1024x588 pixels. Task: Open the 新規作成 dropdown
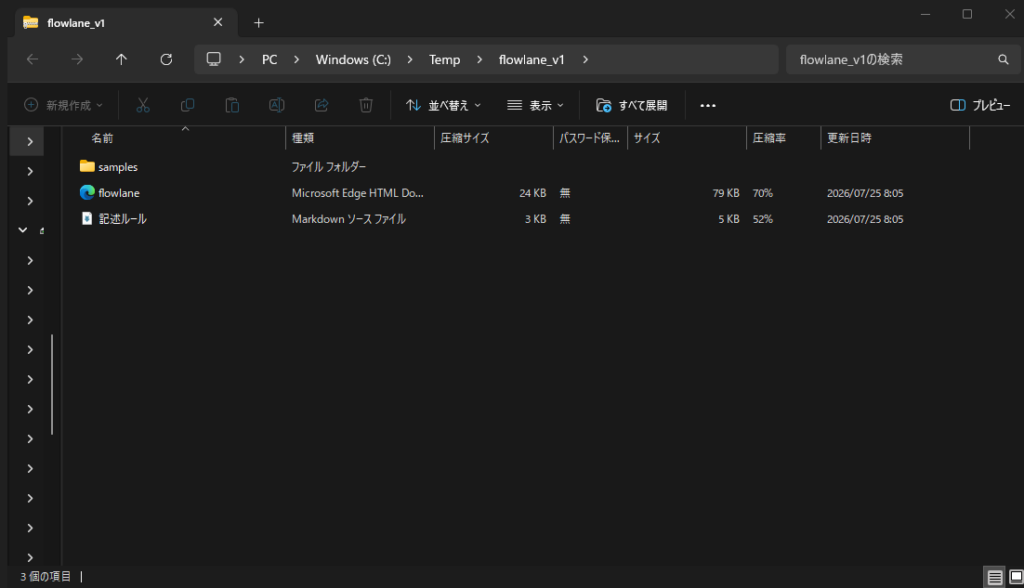coord(63,105)
